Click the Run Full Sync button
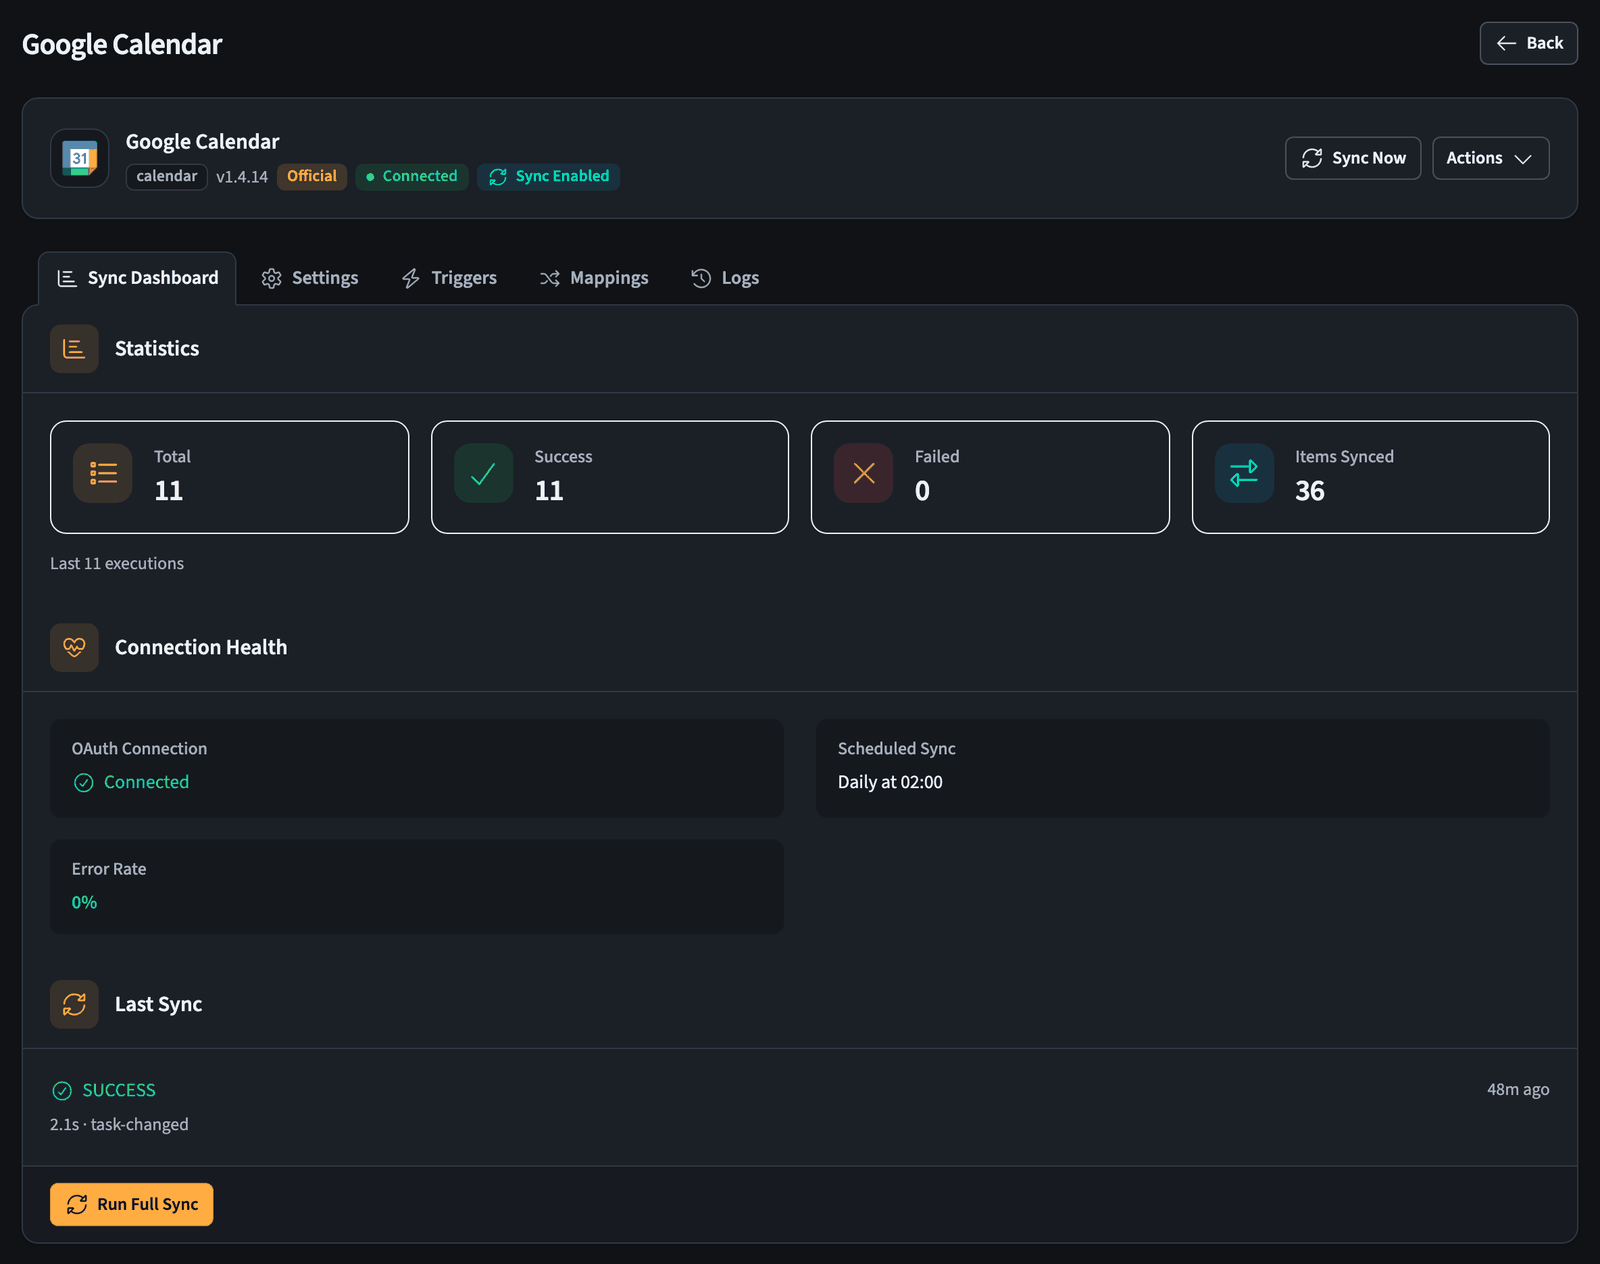Image resolution: width=1600 pixels, height=1264 pixels. tap(132, 1205)
